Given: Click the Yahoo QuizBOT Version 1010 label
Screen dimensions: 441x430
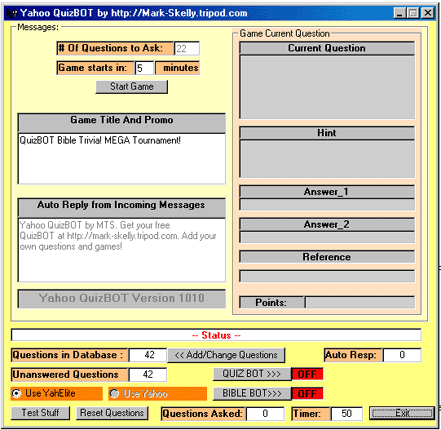Looking at the screenshot, I should pyautogui.click(x=122, y=298).
